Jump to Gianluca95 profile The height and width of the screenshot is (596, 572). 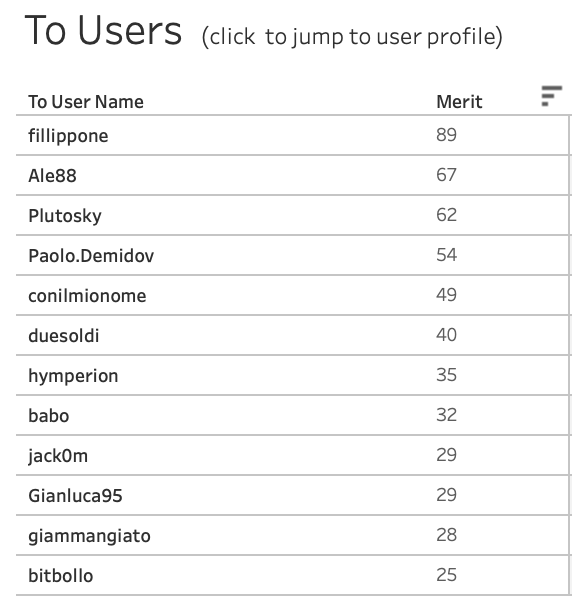click(75, 496)
